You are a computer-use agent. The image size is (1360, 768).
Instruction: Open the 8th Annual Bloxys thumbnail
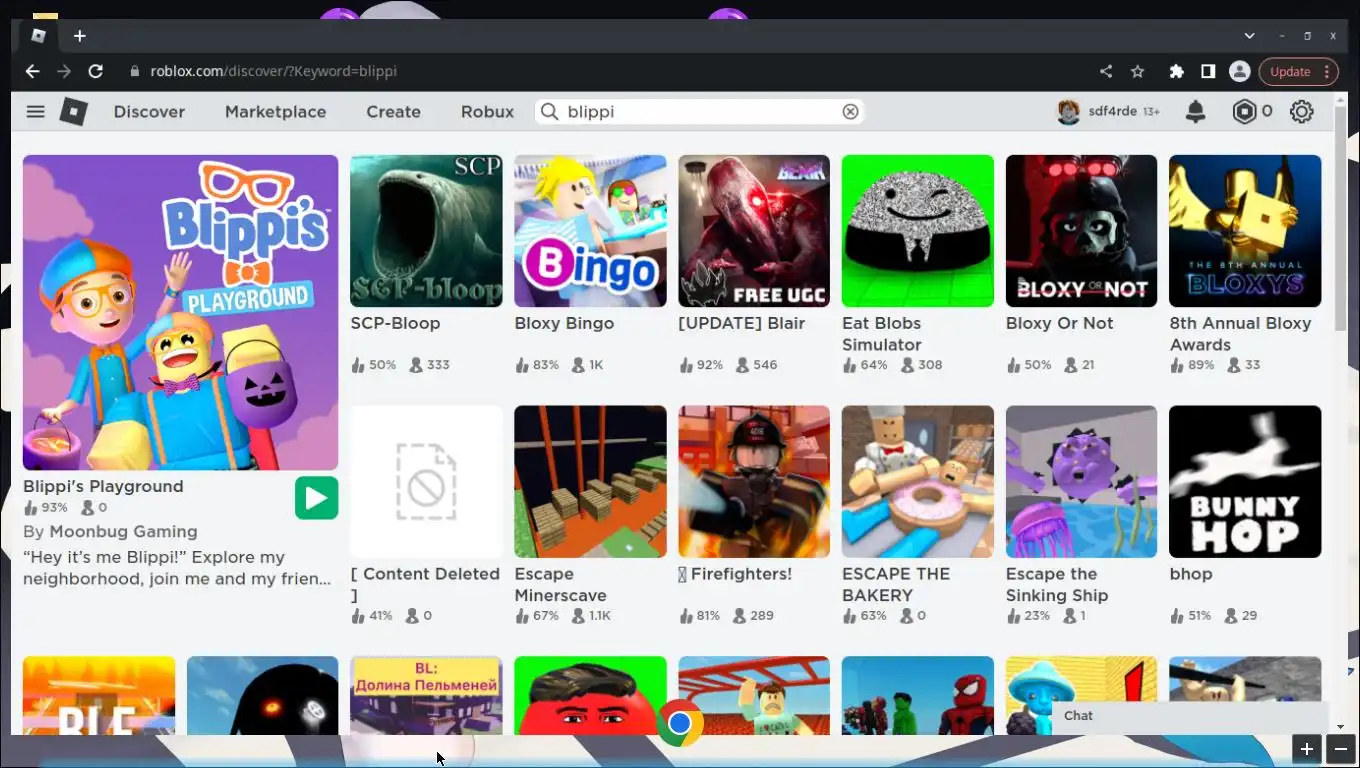click(1245, 231)
